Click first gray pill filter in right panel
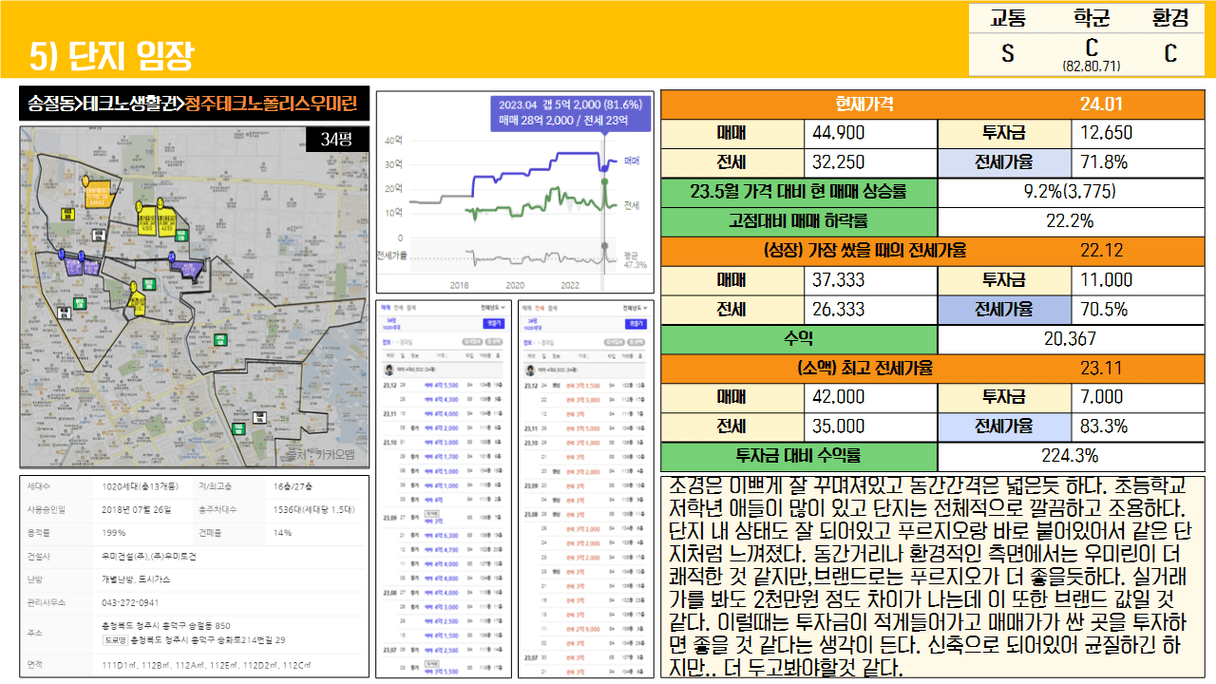 coord(614,342)
